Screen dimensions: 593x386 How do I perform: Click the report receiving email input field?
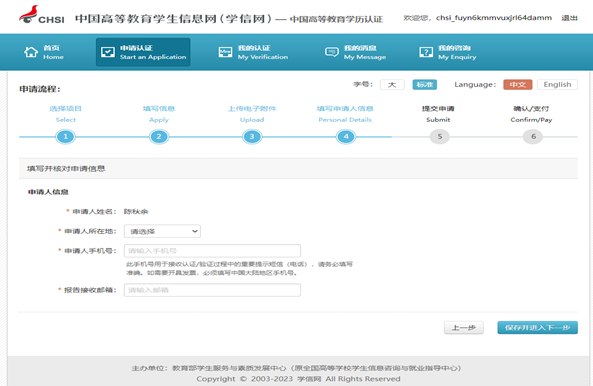212,290
